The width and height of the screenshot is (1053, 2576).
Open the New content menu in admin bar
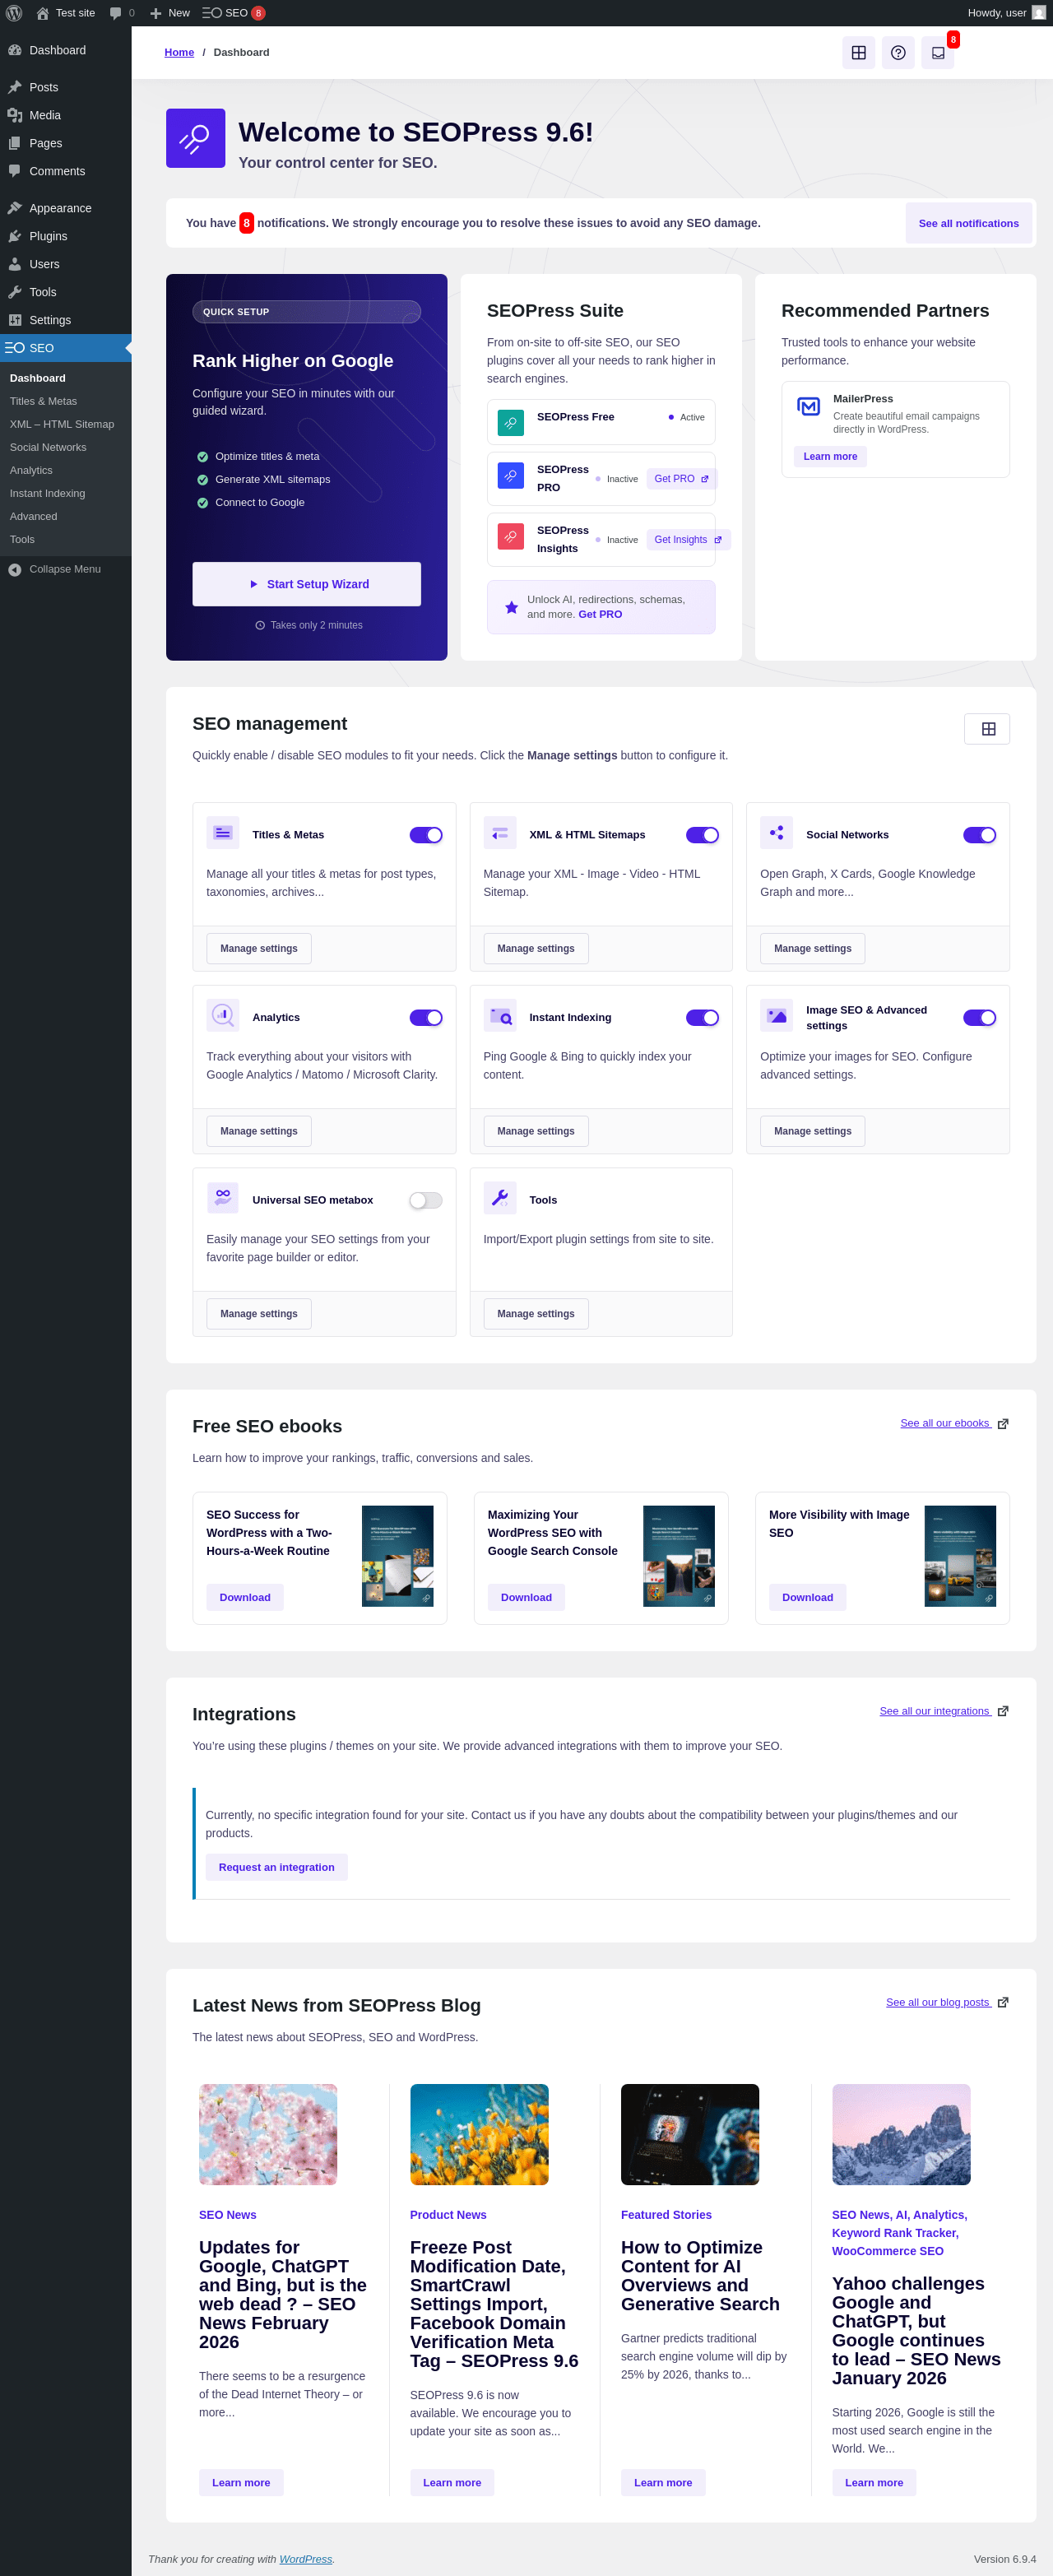pos(170,13)
